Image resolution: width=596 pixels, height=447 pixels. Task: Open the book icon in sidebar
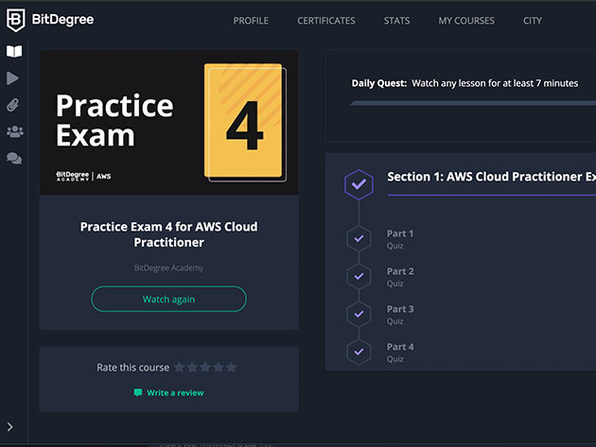[14, 51]
